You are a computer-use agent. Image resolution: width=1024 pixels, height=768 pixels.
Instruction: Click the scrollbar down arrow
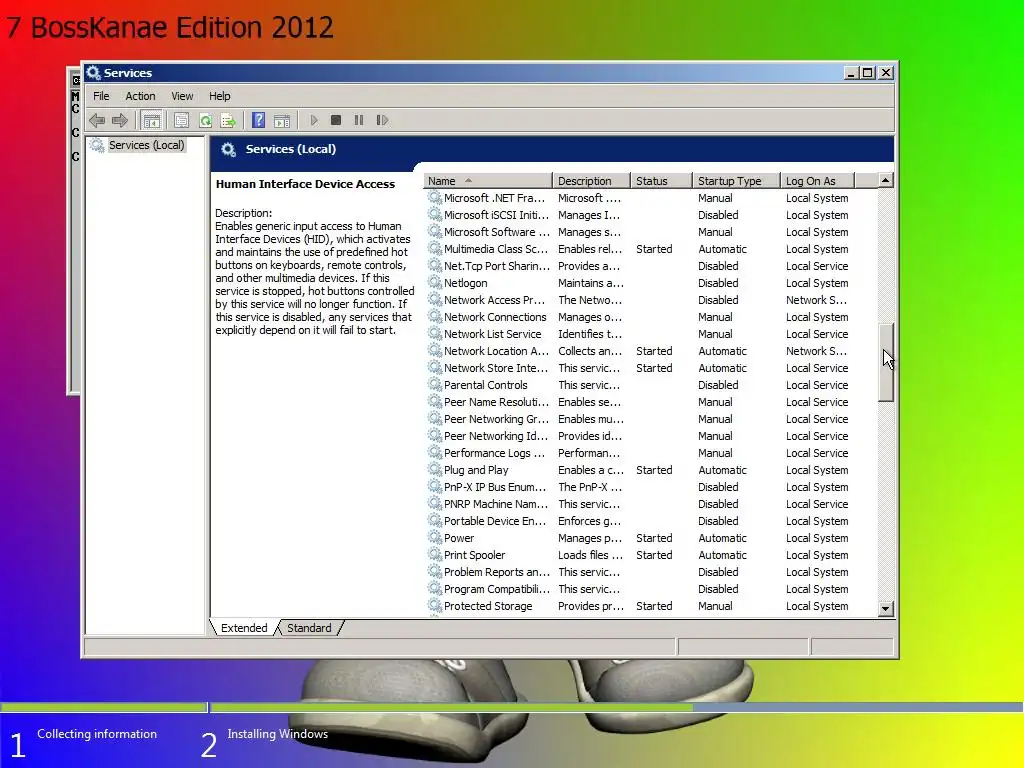(x=886, y=609)
